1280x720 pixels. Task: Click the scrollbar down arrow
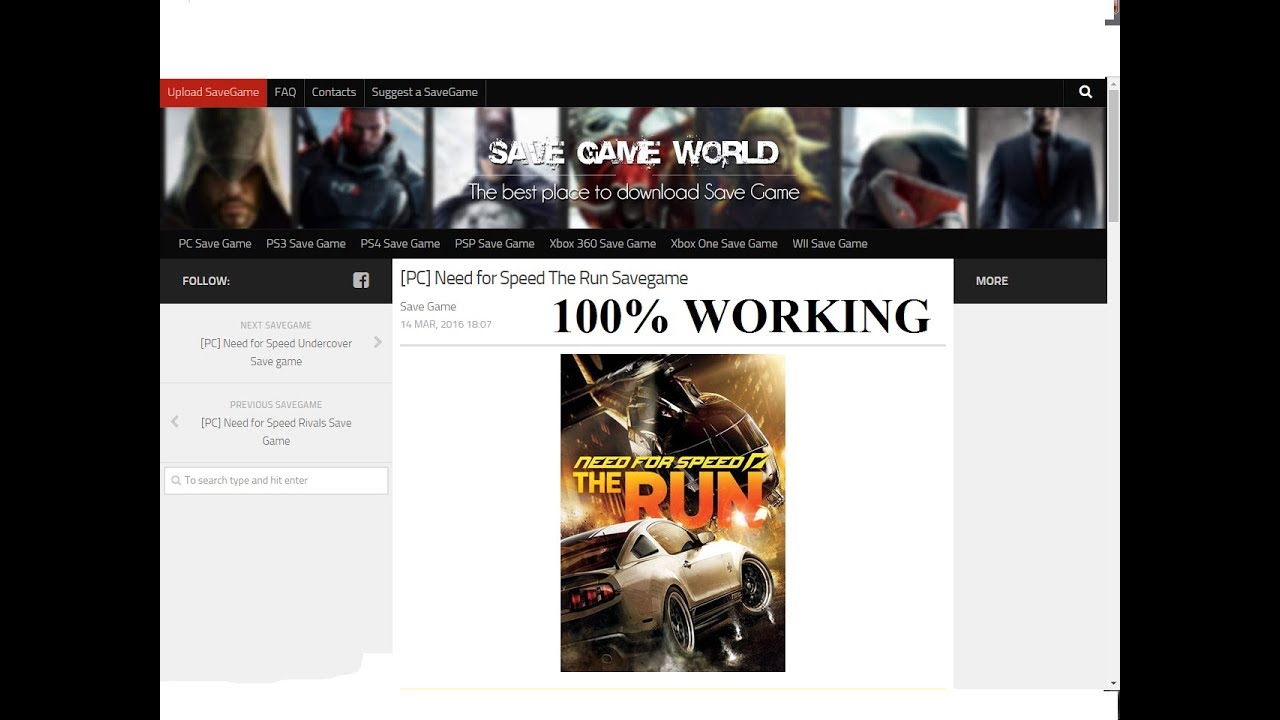[x=1113, y=684]
